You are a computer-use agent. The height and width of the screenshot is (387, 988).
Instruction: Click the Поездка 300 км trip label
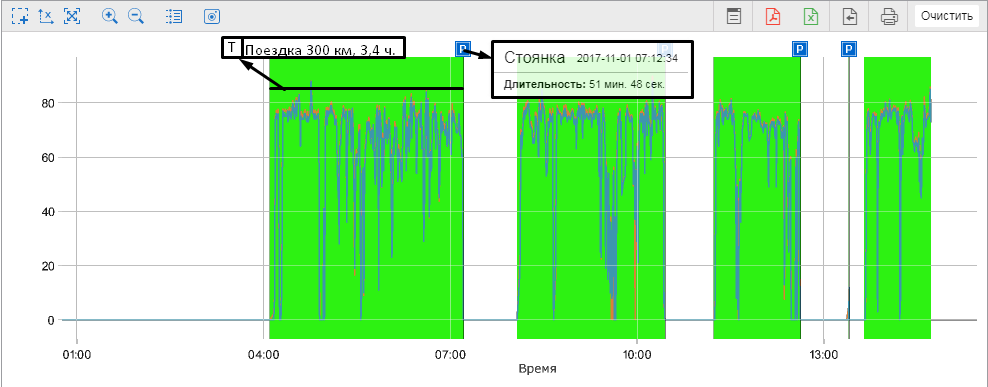tap(320, 50)
